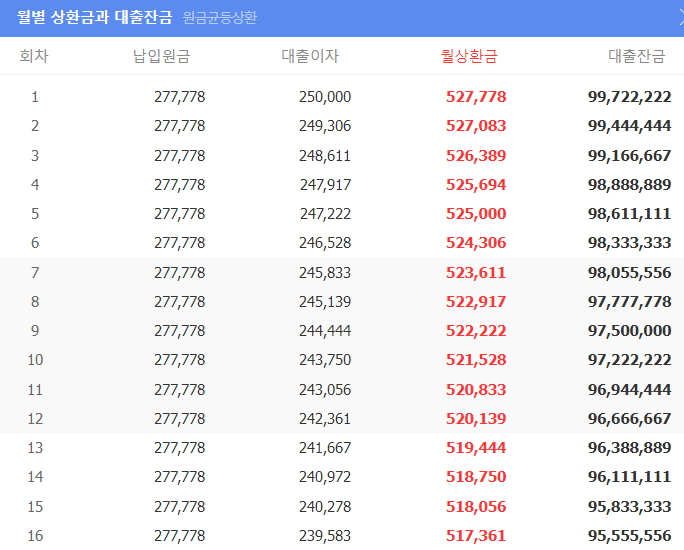Select monthly payment 527,778
This screenshot has height=550, width=684.
click(476, 97)
